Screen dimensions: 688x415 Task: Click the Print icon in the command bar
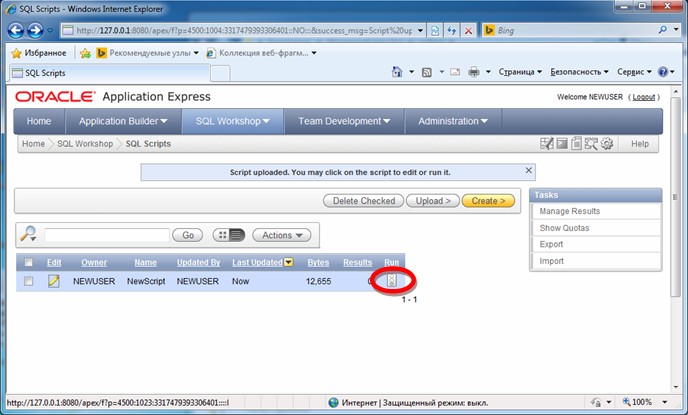pyautogui.click(x=474, y=72)
